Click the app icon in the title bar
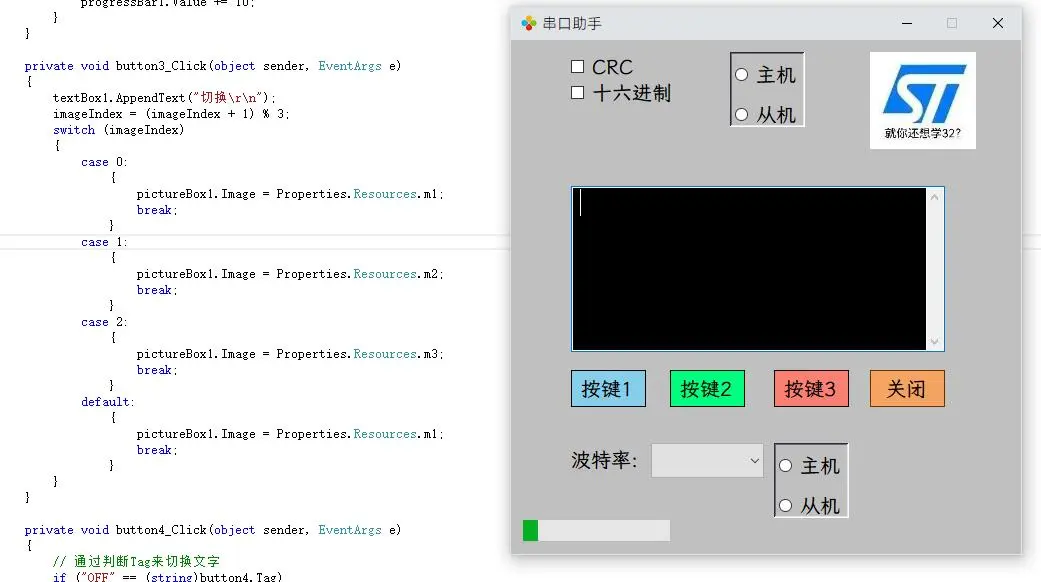The width and height of the screenshot is (1041, 582). click(x=529, y=23)
